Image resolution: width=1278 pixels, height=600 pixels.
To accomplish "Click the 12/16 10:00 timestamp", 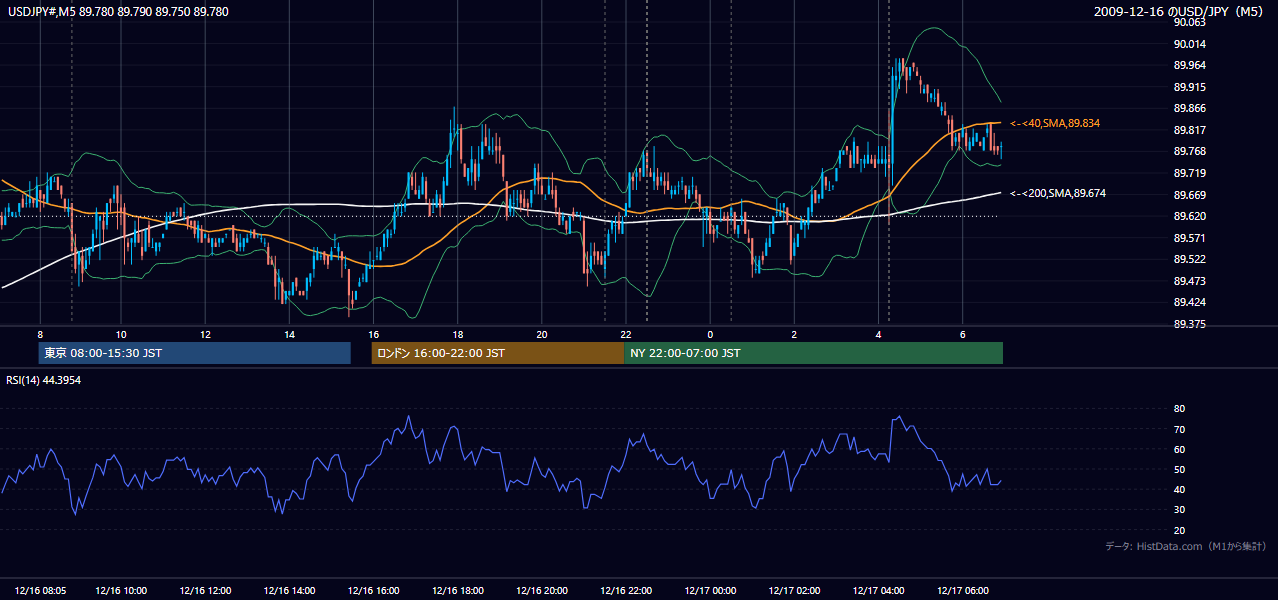I will [121, 591].
